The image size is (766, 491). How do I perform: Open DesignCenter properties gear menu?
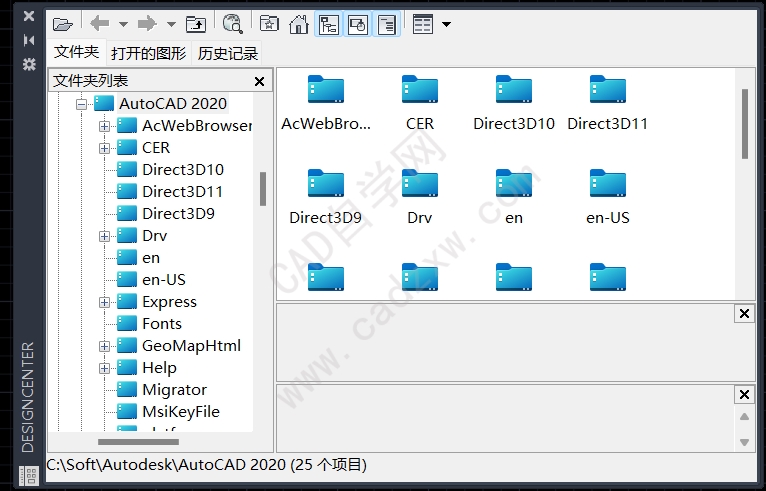29,64
